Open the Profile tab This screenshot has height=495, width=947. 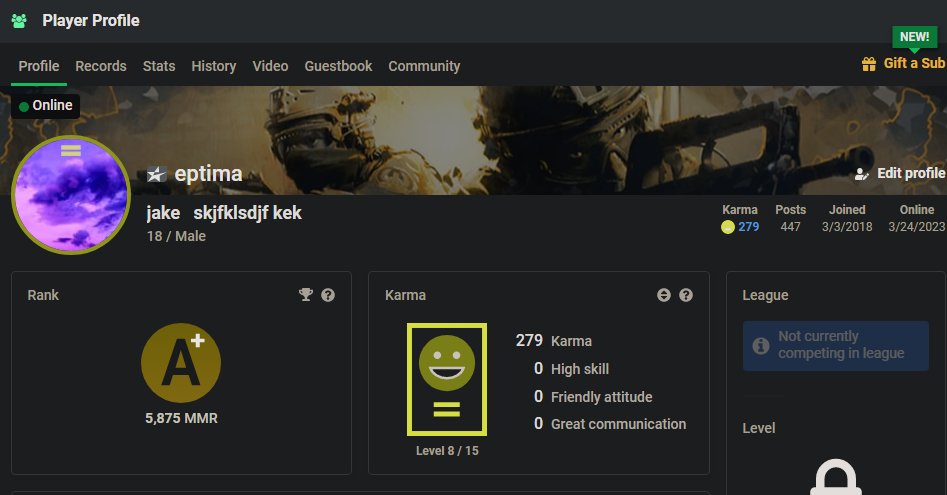pos(39,66)
